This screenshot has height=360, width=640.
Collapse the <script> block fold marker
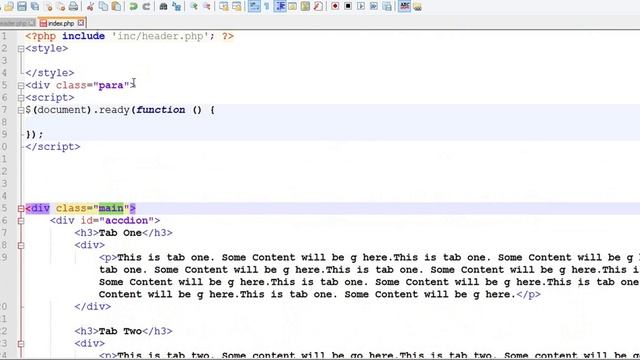[x=21, y=98]
